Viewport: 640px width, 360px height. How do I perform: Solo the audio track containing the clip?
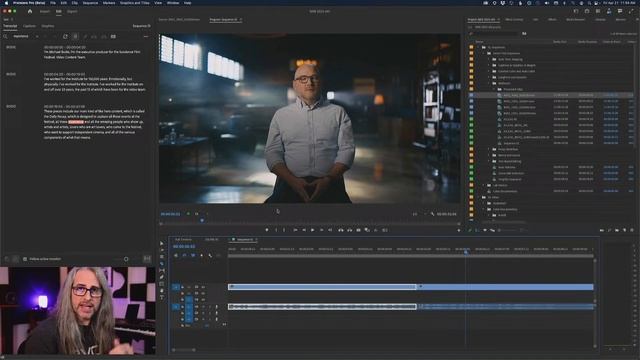[x=209, y=307]
